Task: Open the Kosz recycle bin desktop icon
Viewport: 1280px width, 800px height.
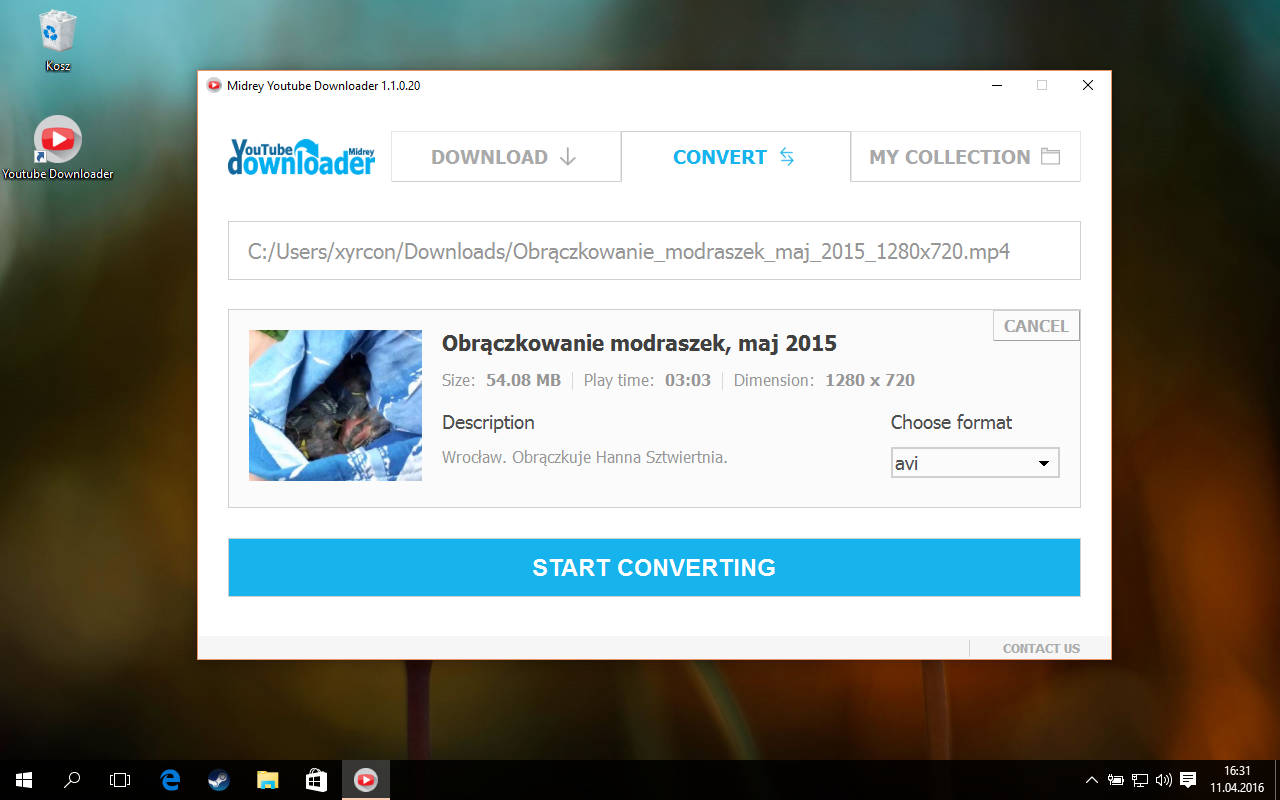Action: tap(57, 41)
